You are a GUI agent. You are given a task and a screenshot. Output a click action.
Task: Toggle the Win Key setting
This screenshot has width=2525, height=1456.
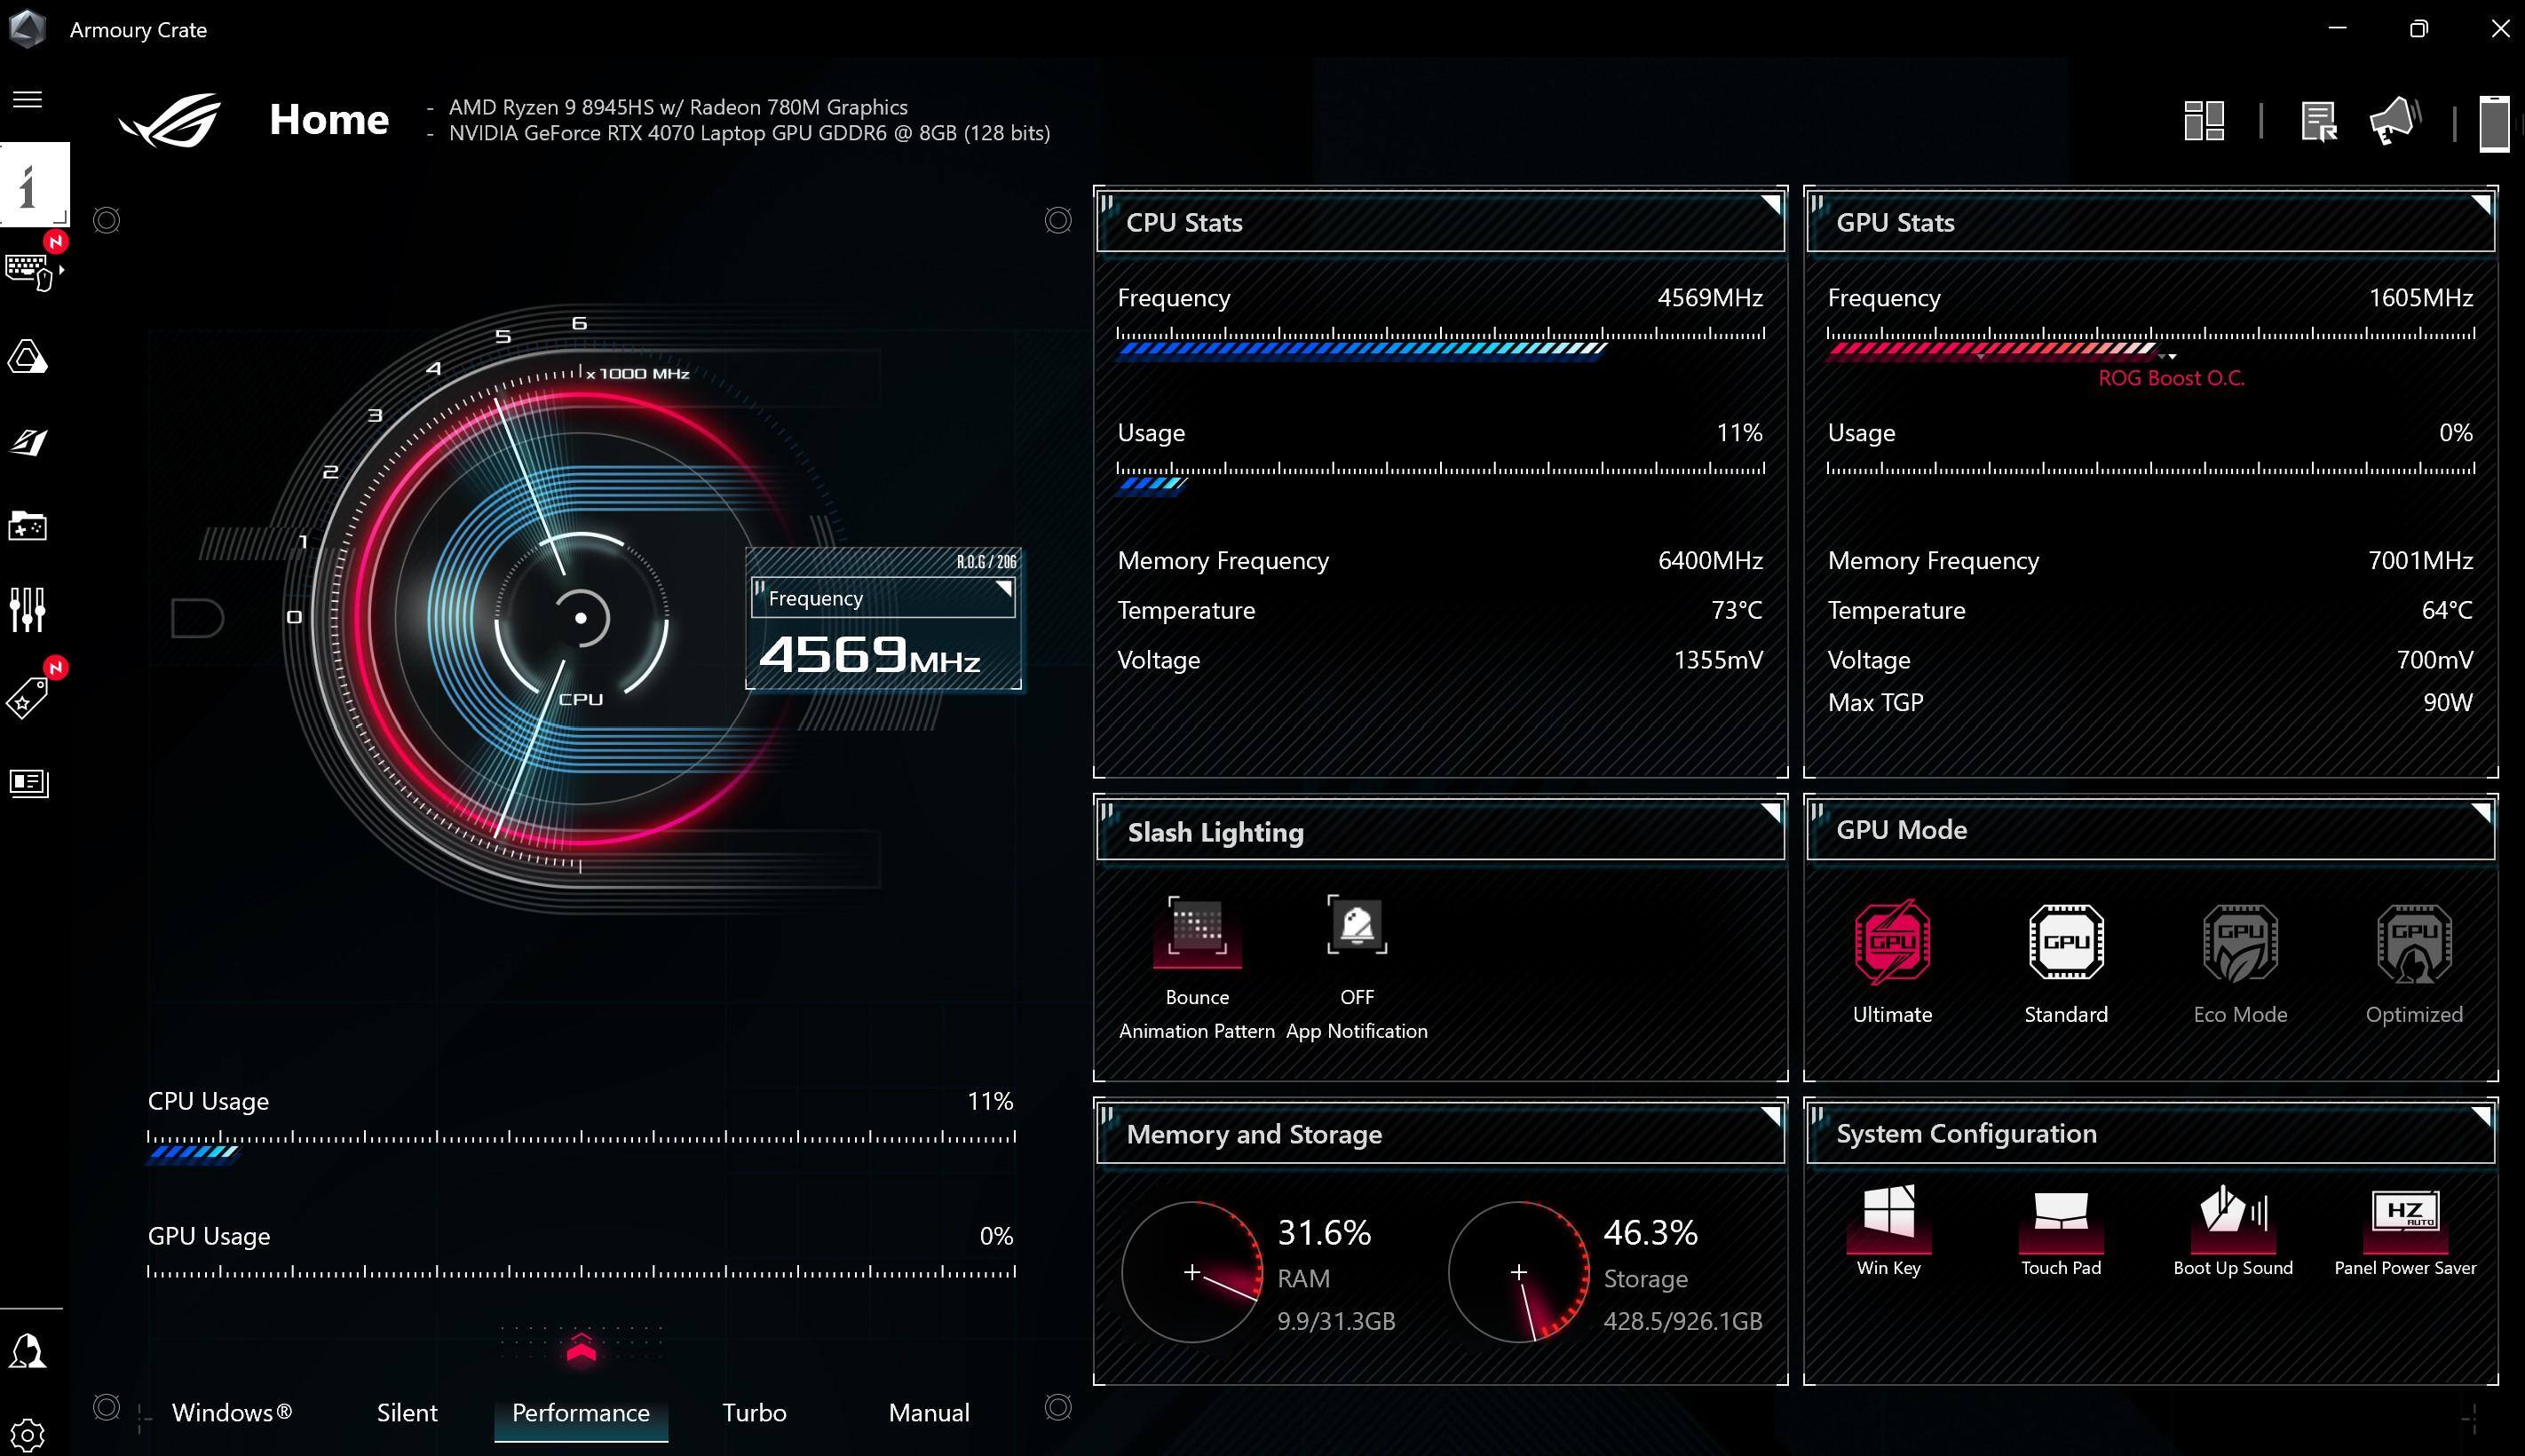pyautogui.click(x=1888, y=1218)
